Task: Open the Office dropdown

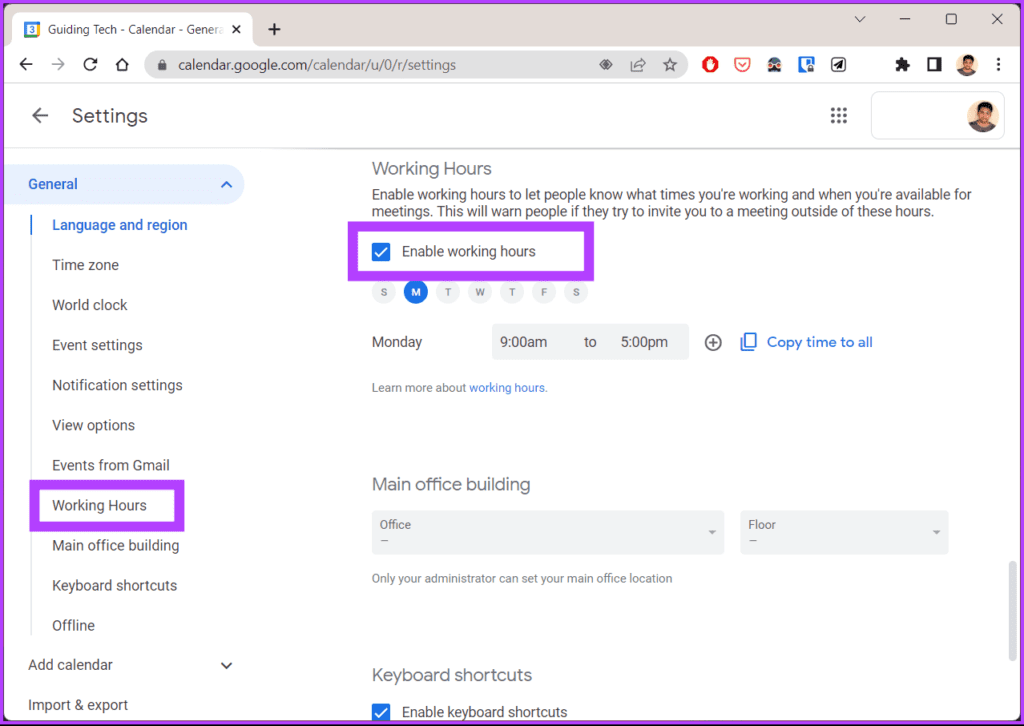Action: (548, 532)
